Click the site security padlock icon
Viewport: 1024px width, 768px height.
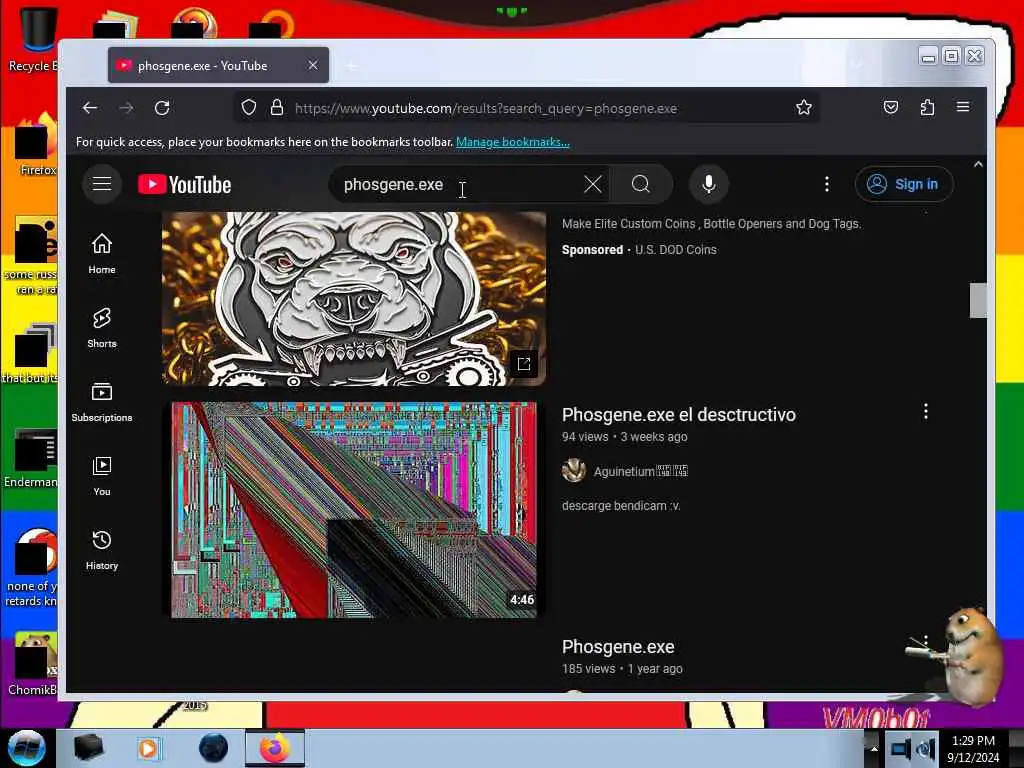277,107
